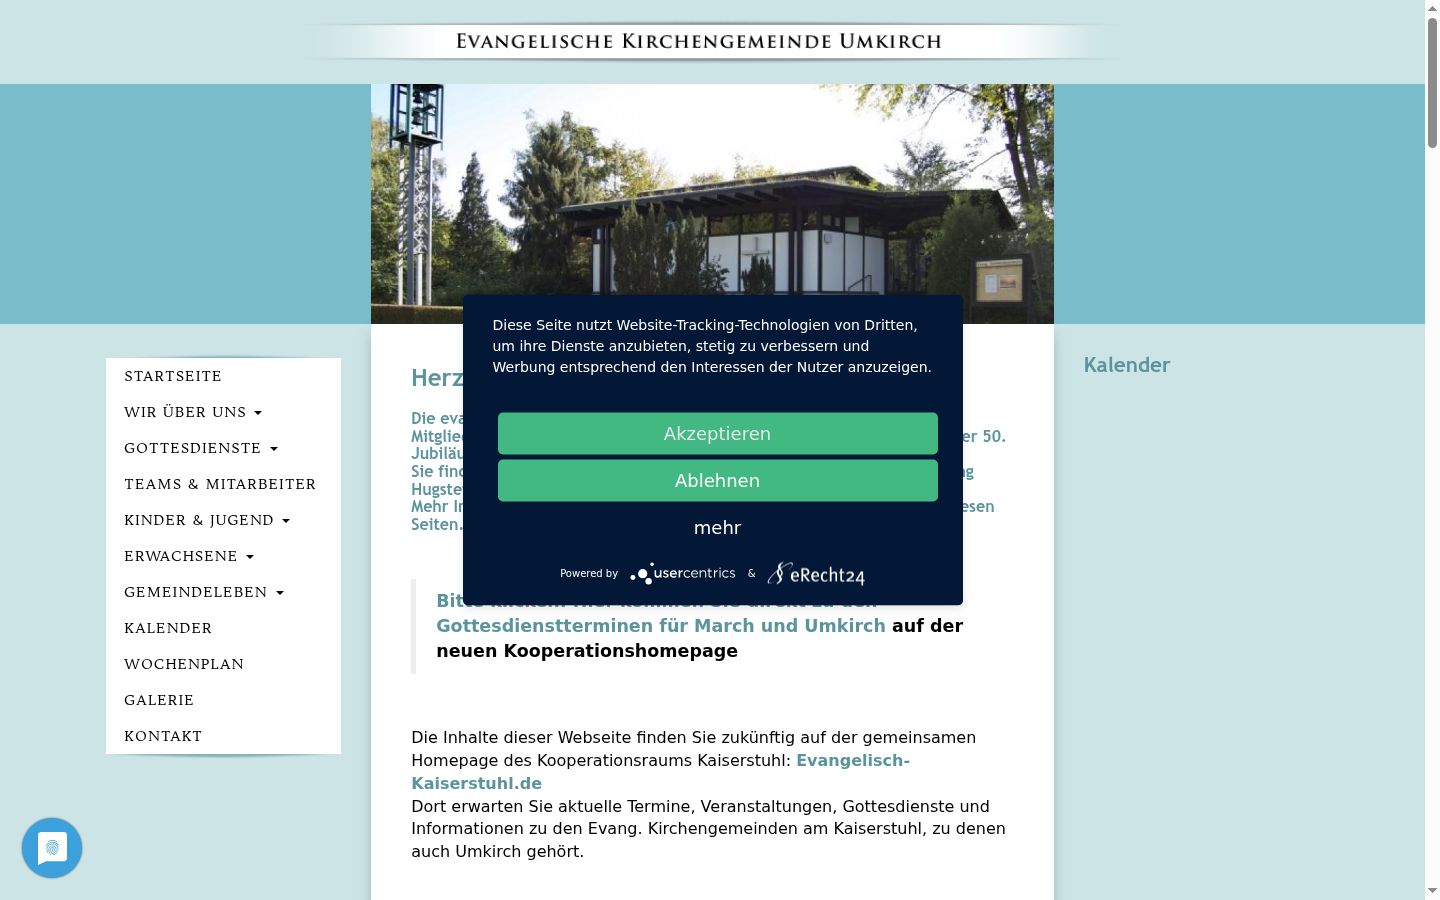Open Gottesdiensttermine für March und Umkirch link
Screen dimensions: 1440x900
click(x=660, y=625)
